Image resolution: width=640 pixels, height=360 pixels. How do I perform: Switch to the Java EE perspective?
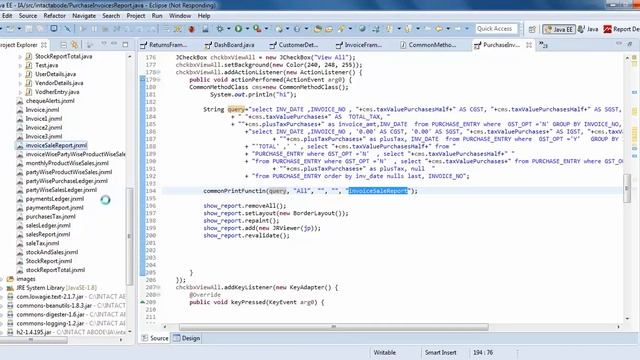[559, 29]
